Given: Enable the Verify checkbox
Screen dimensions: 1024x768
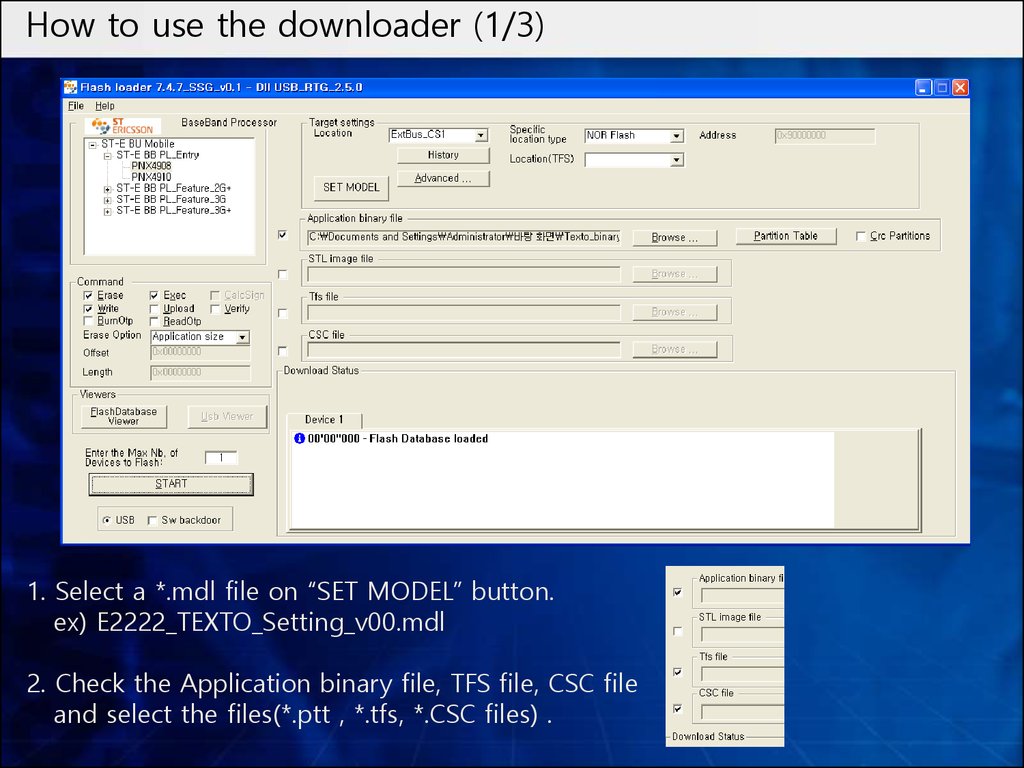Looking at the screenshot, I should (215, 309).
